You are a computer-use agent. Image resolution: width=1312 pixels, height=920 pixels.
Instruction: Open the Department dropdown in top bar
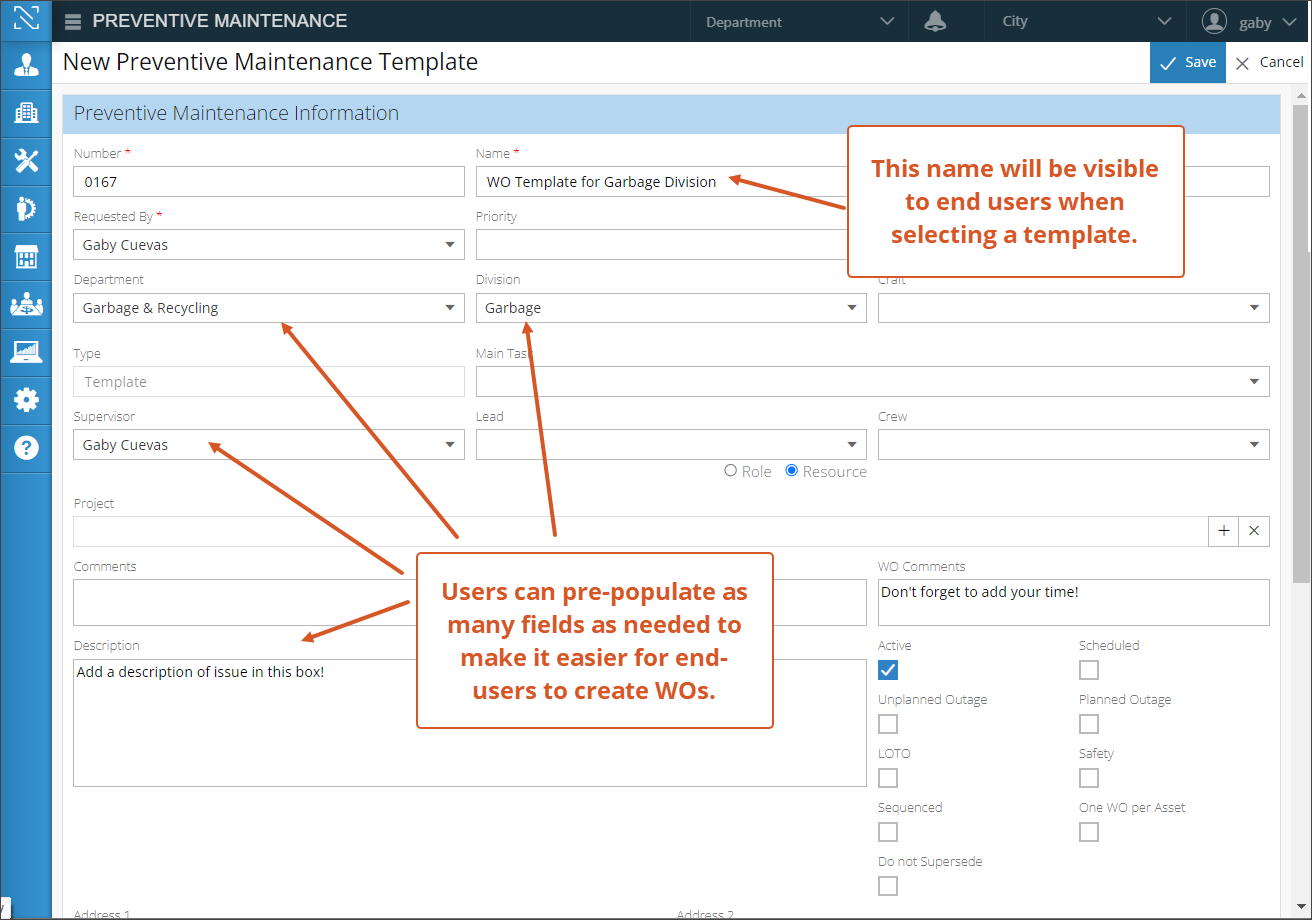[x=799, y=21]
